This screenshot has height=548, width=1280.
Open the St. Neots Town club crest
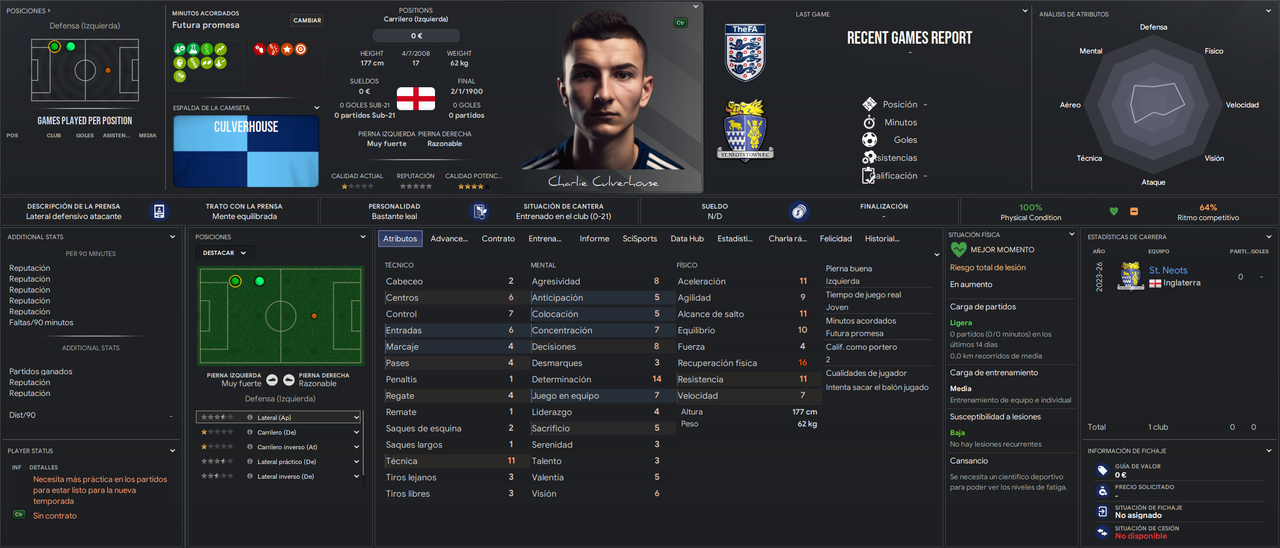746,130
